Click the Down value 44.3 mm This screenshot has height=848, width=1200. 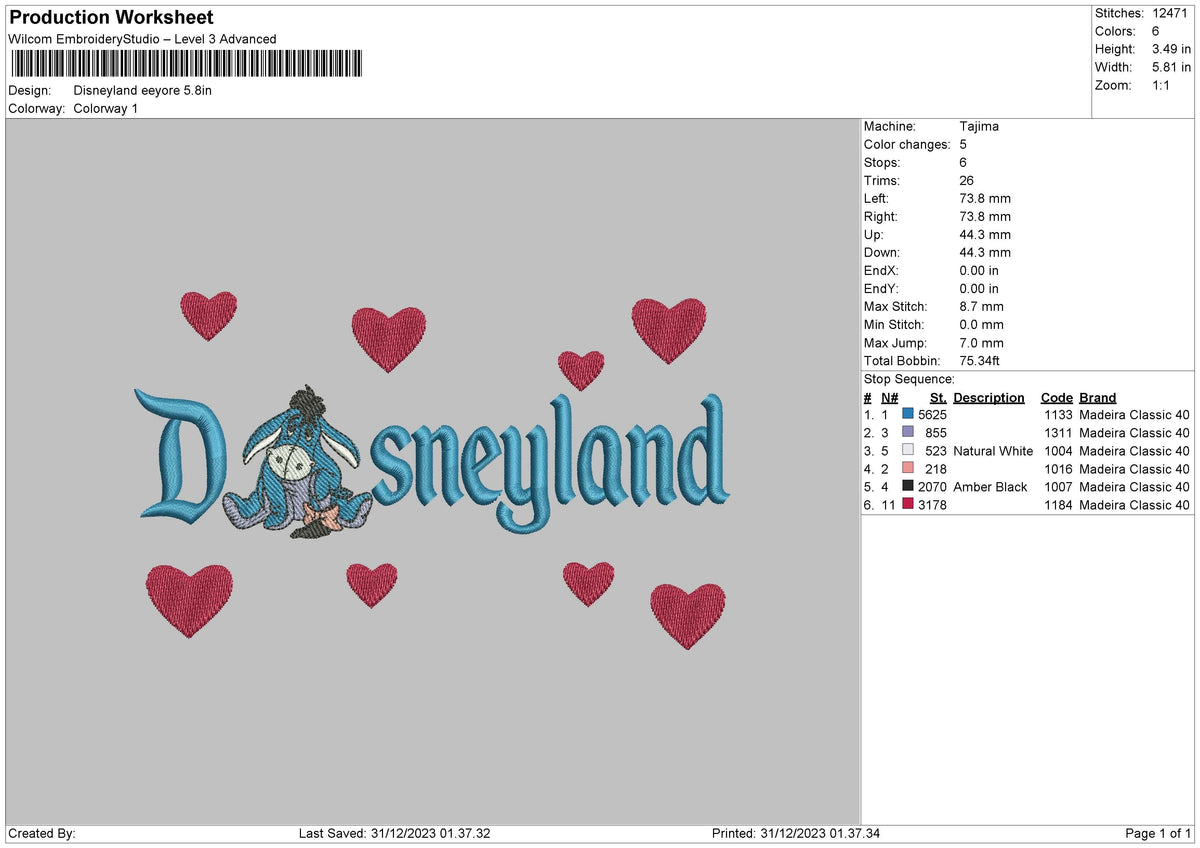(x=985, y=252)
